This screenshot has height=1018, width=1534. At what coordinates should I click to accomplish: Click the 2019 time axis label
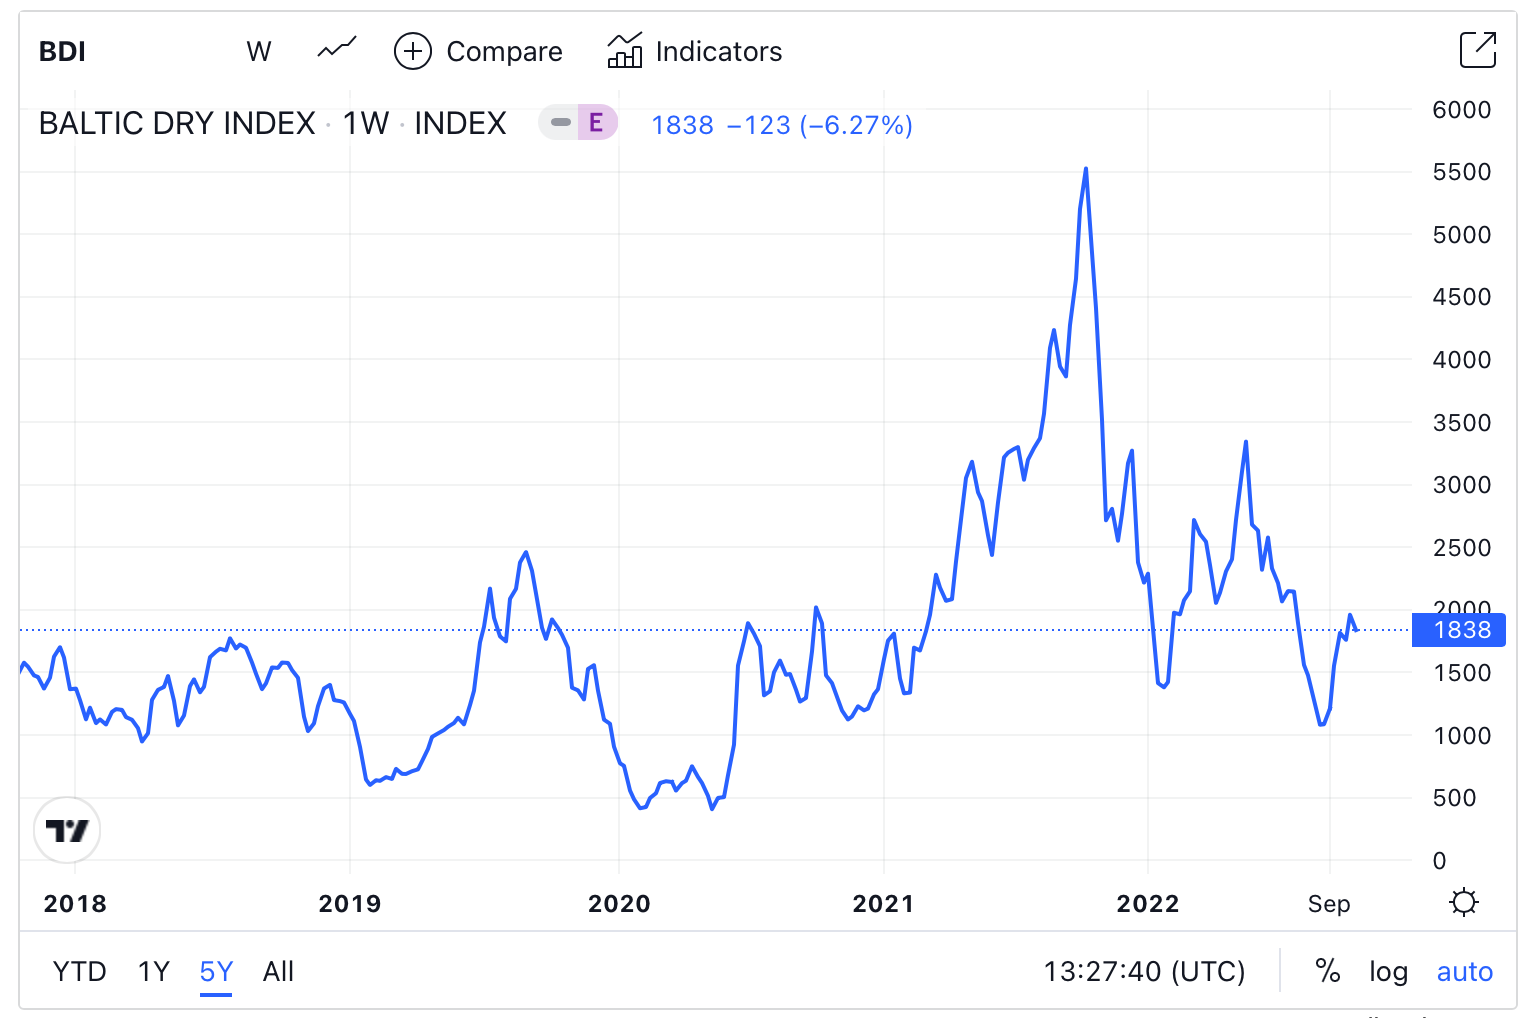click(350, 904)
